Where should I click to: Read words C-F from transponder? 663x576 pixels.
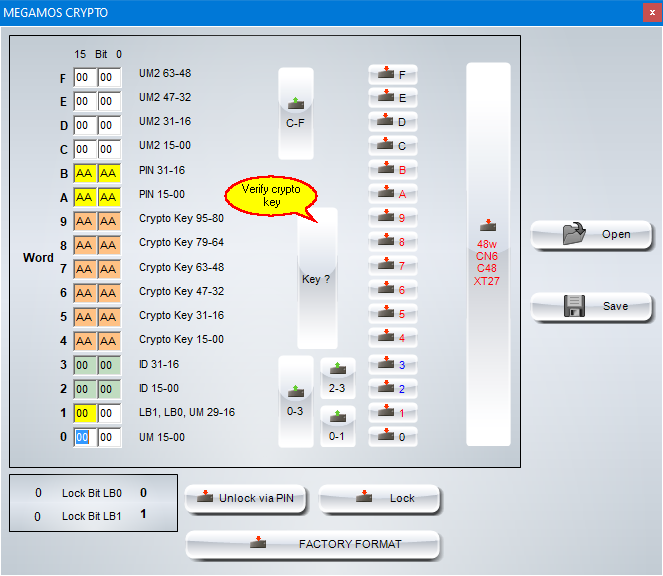pyautogui.click(x=296, y=113)
